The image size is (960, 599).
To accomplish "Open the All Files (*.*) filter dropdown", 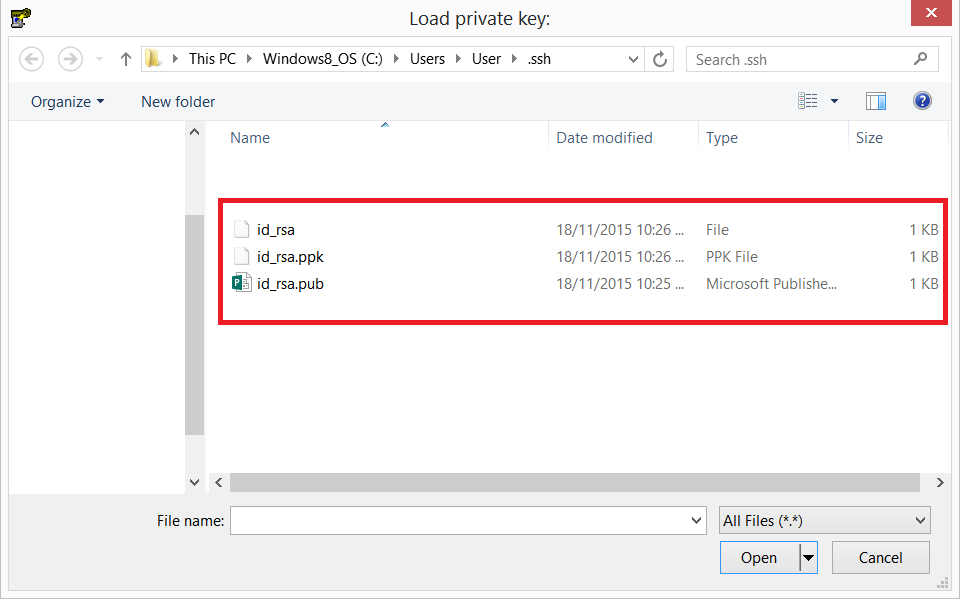I will tap(825, 521).
